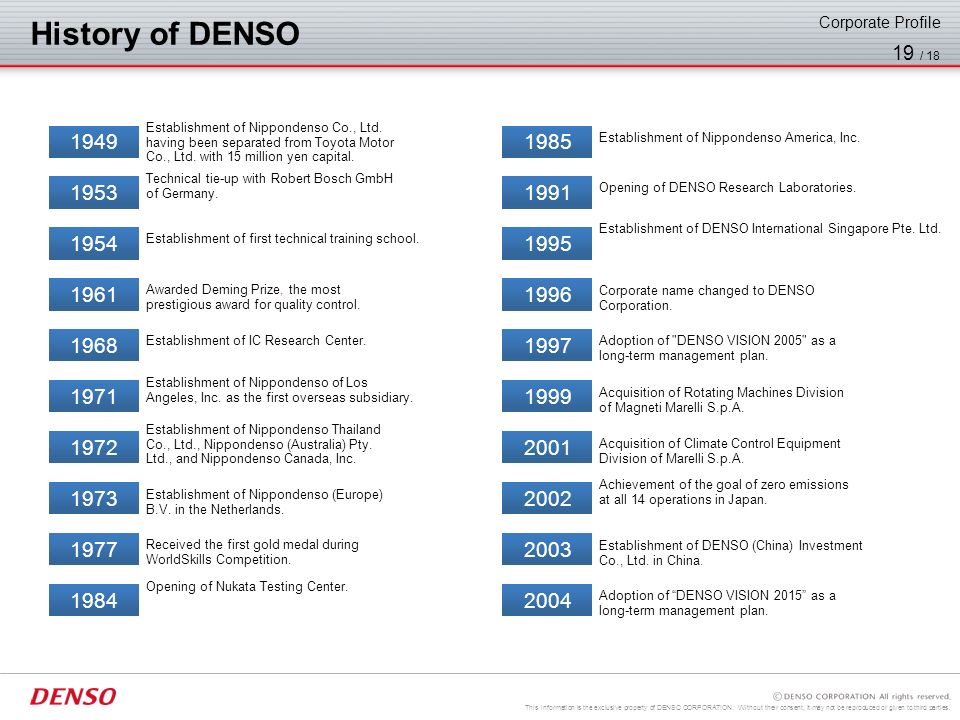Image resolution: width=960 pixels, height=720 pixels.
Task: Select 'Opening of Nukata Testing Center' text
Action: click(247, 587)
